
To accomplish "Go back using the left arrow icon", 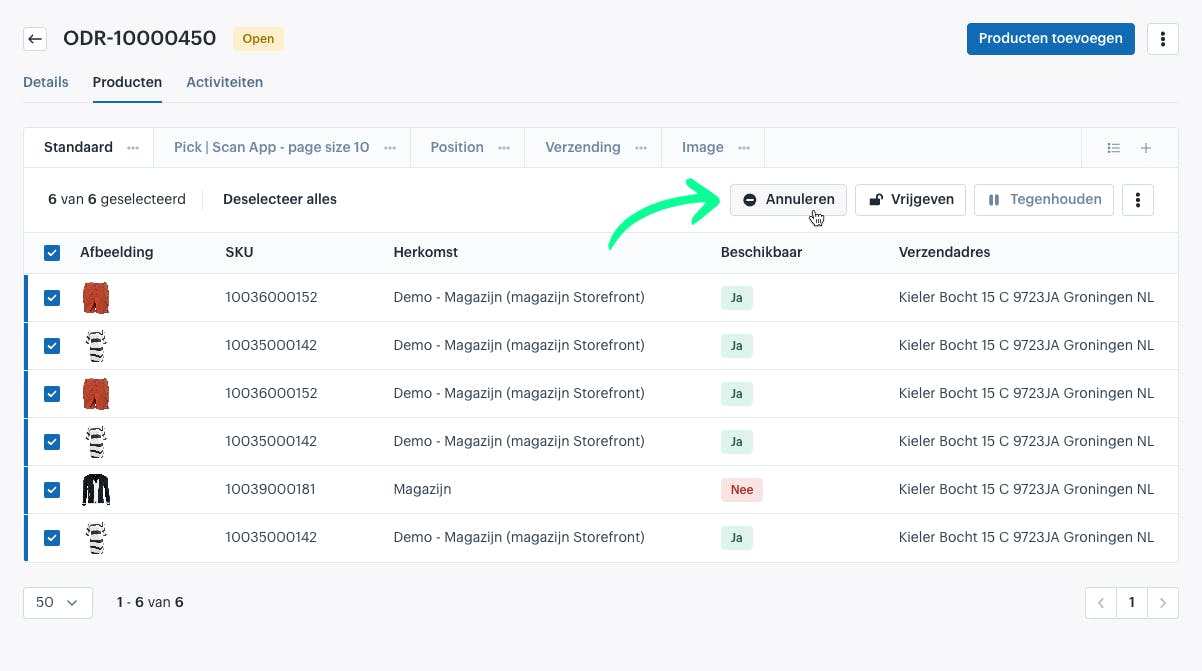I will pos(35,39).
